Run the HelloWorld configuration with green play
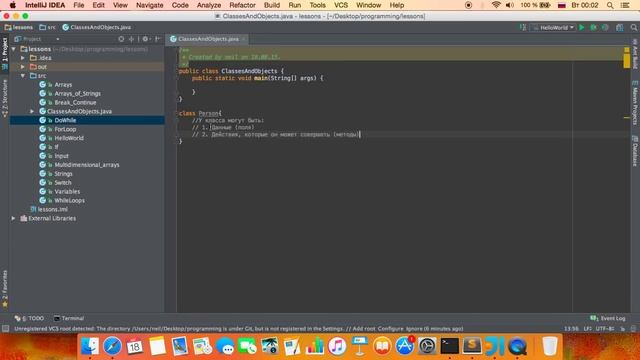 coord(582,27)
